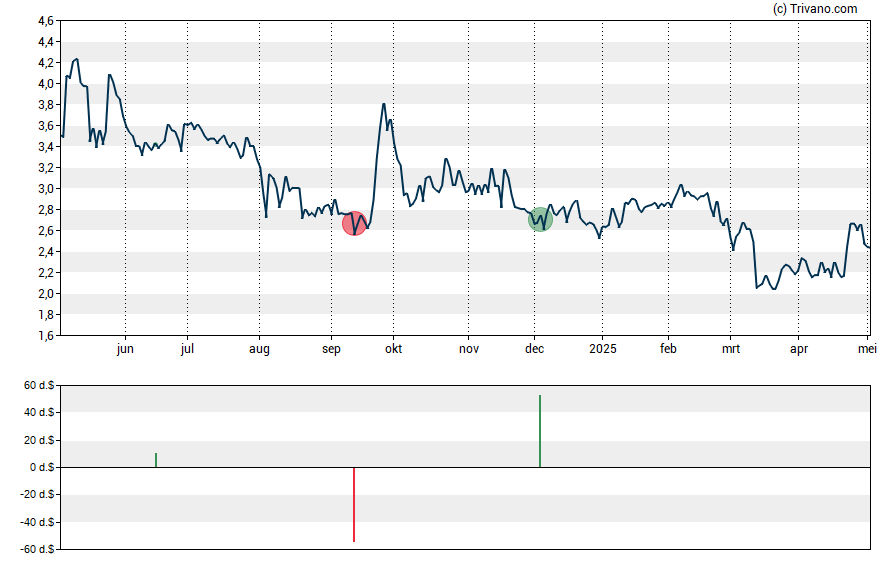The height and width of the screenshot is (565, 888).
Task: Click the '-60 d.$' lower chart label
Action: pos(37,549)
